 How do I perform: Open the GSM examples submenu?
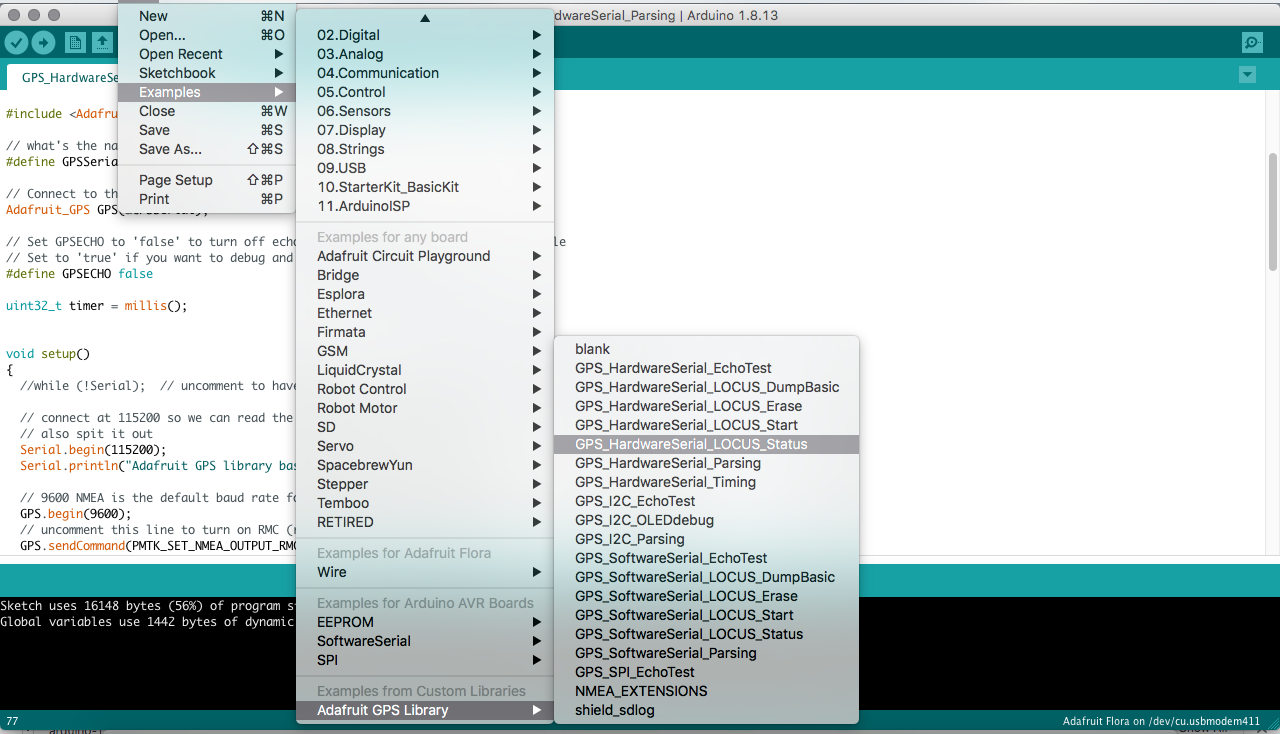point(425,351)
